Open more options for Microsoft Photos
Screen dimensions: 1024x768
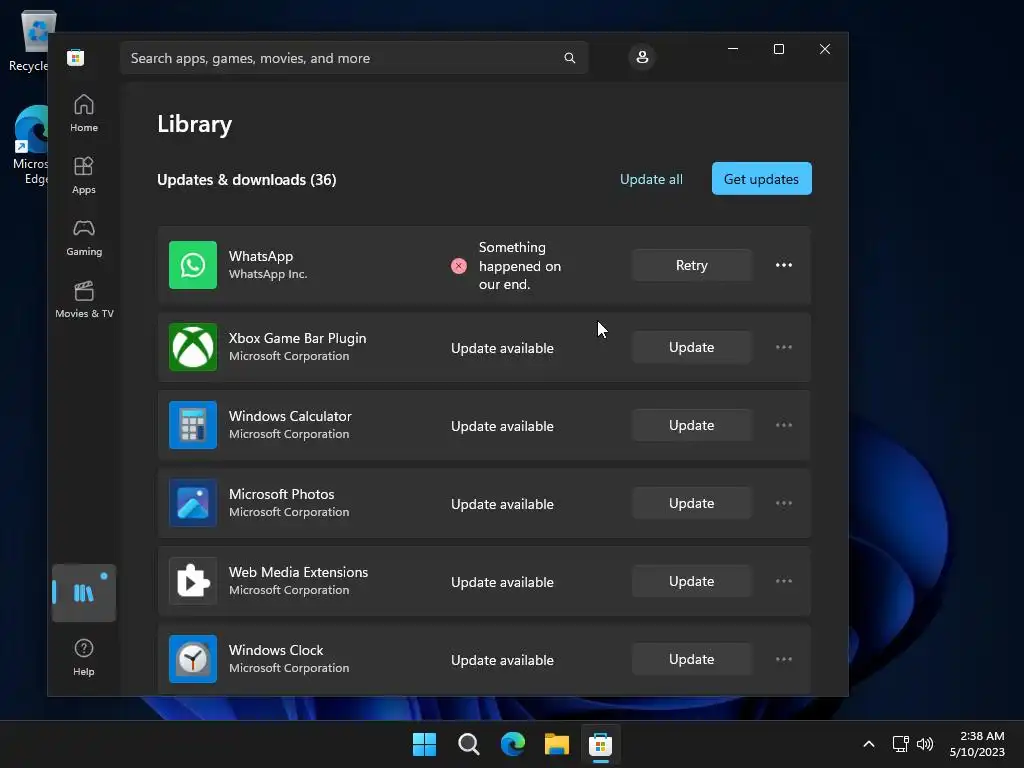pyautogui.click(x=784, y=504)
